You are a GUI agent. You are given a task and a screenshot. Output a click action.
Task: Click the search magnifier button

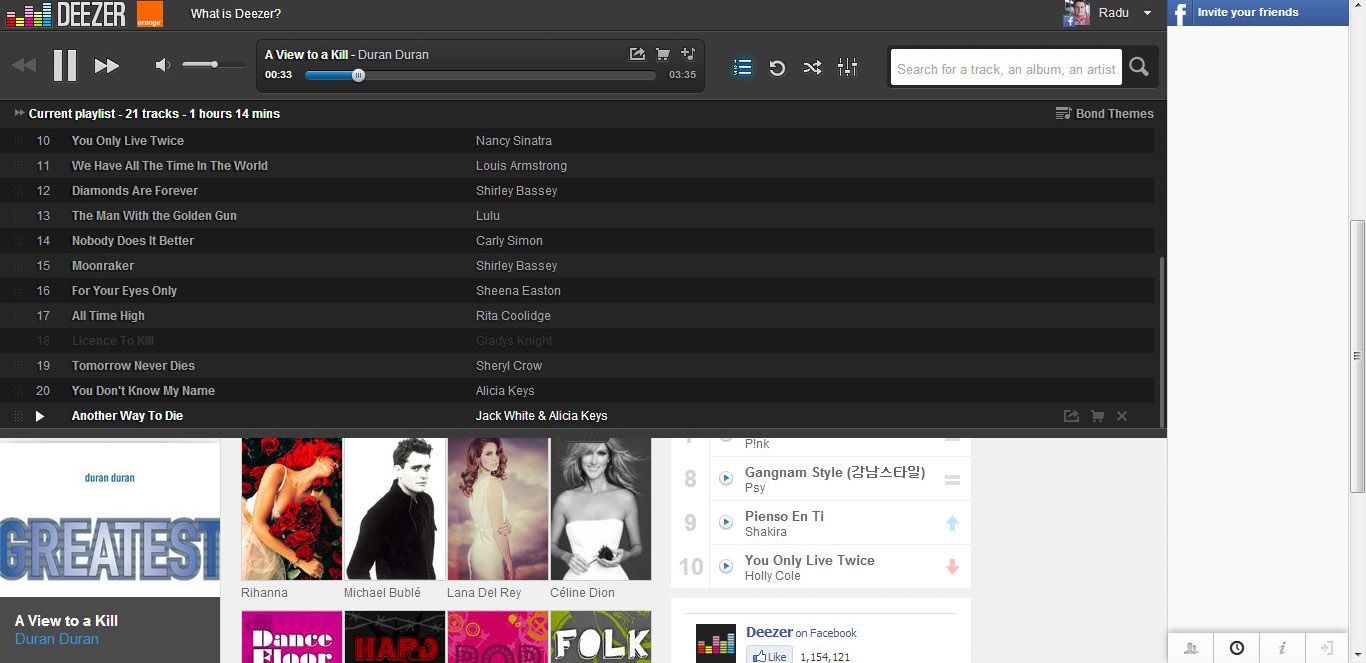1139,67
